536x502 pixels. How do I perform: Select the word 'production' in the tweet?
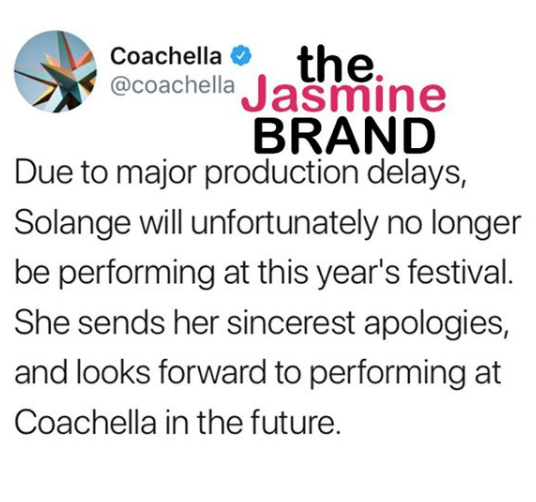tap(281, 174)
